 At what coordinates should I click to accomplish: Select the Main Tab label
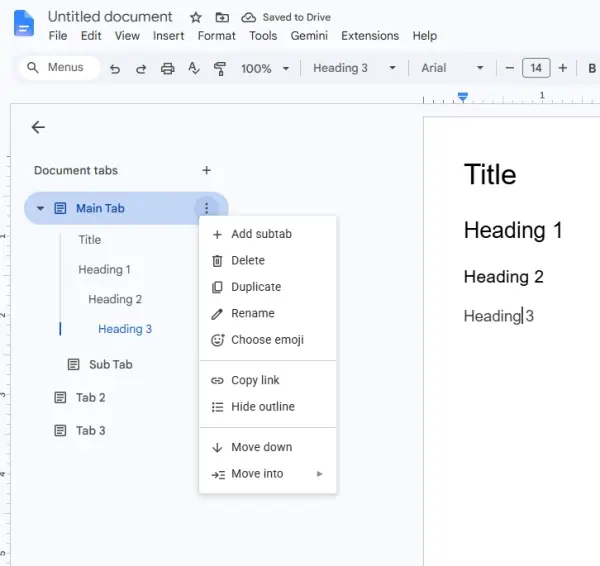[x=100, y=208]
